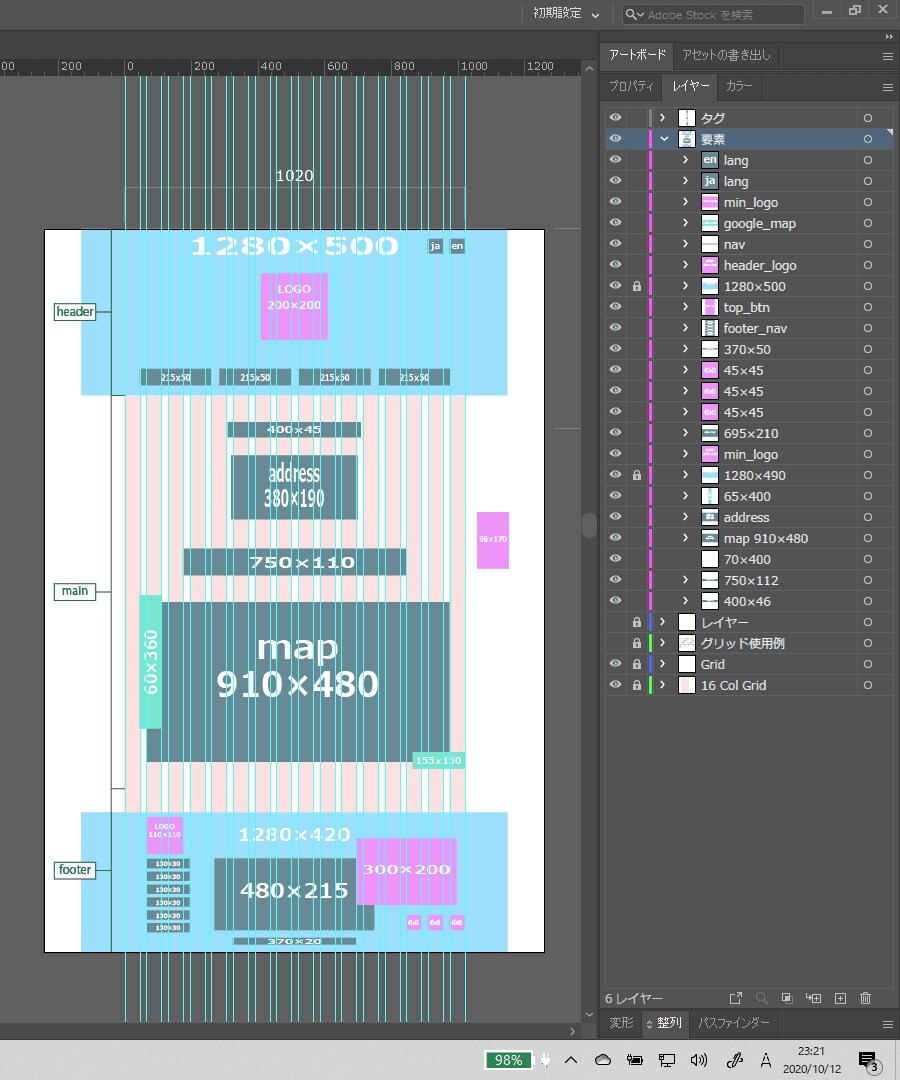This screenshot has height=1080, width=900.
Task: Click the lock icon on the 1280×490 layer
Action: [x=637, y=475]
